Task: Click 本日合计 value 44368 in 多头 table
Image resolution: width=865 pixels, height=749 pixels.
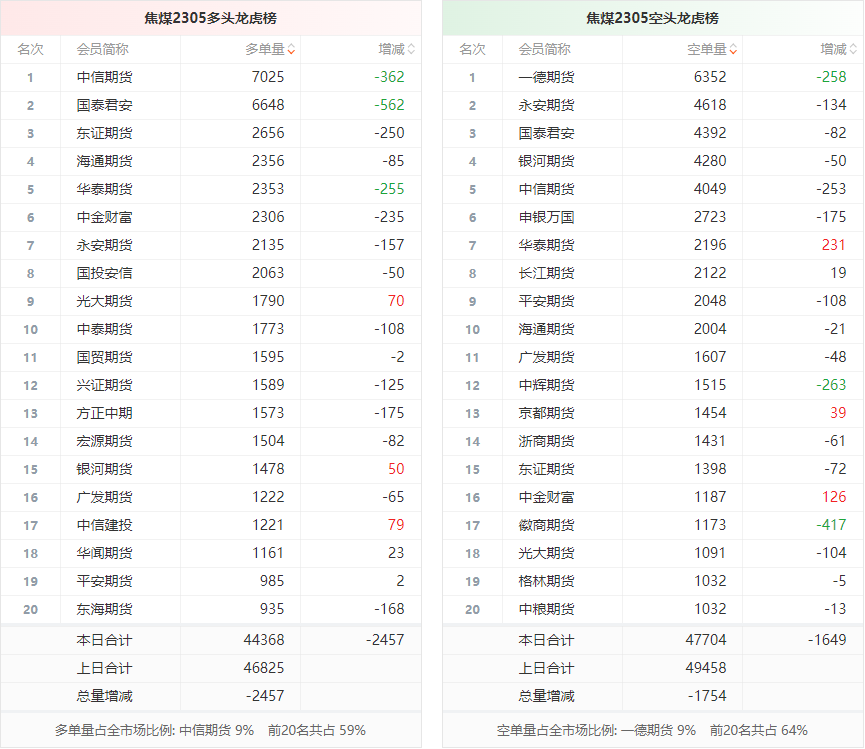Action: pos(263,640)
